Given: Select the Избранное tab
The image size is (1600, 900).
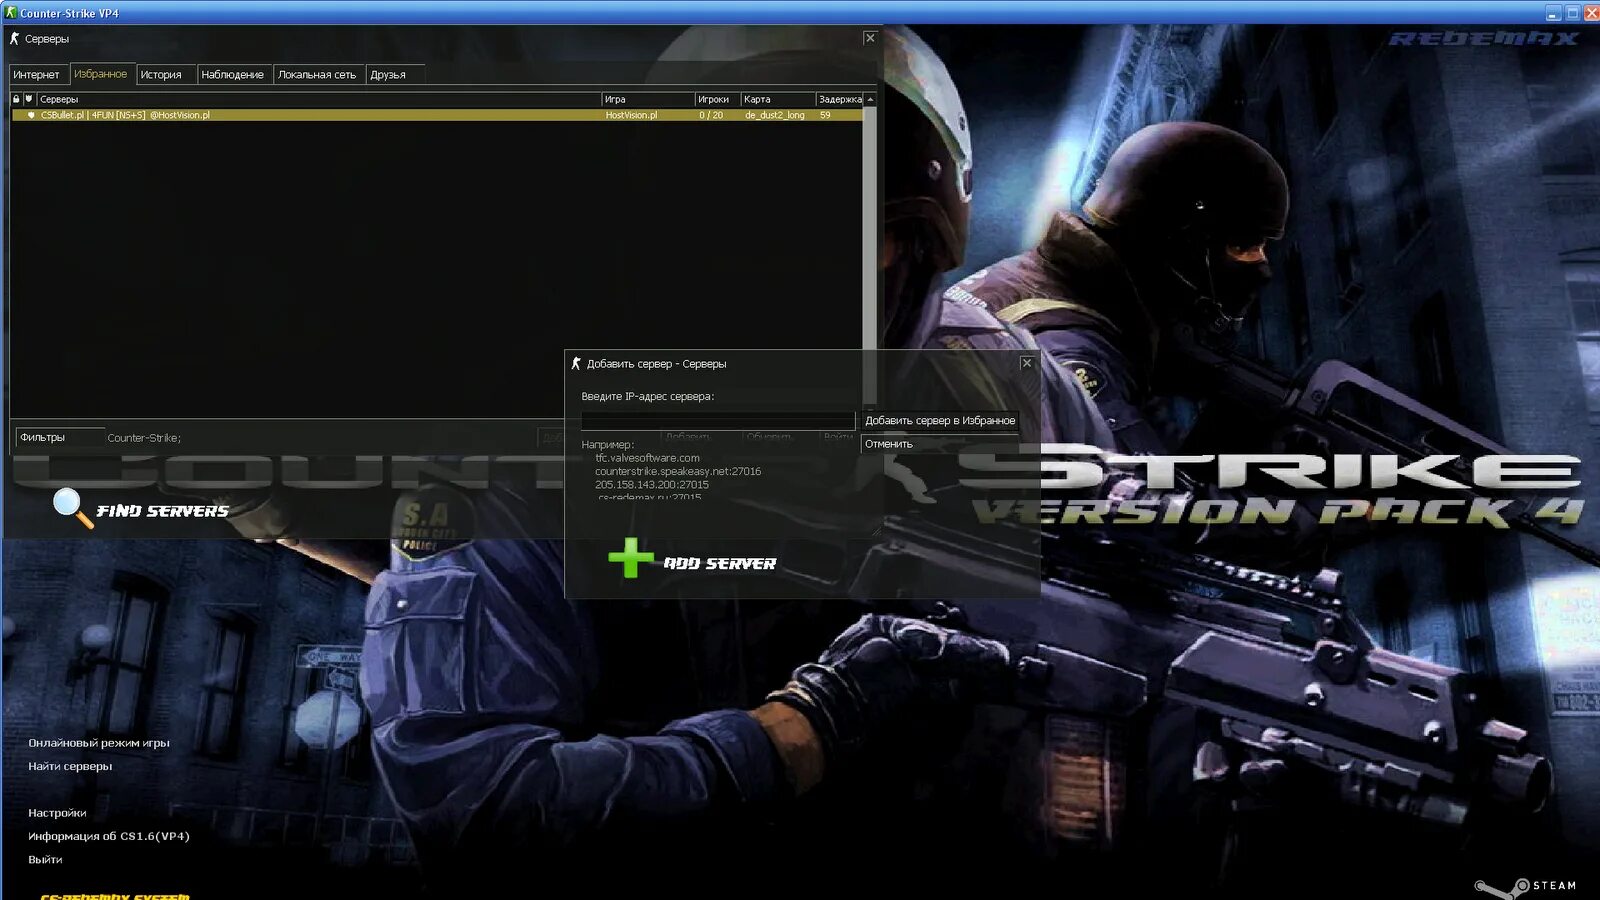Looking at the screenshot, I should [101, 74].
